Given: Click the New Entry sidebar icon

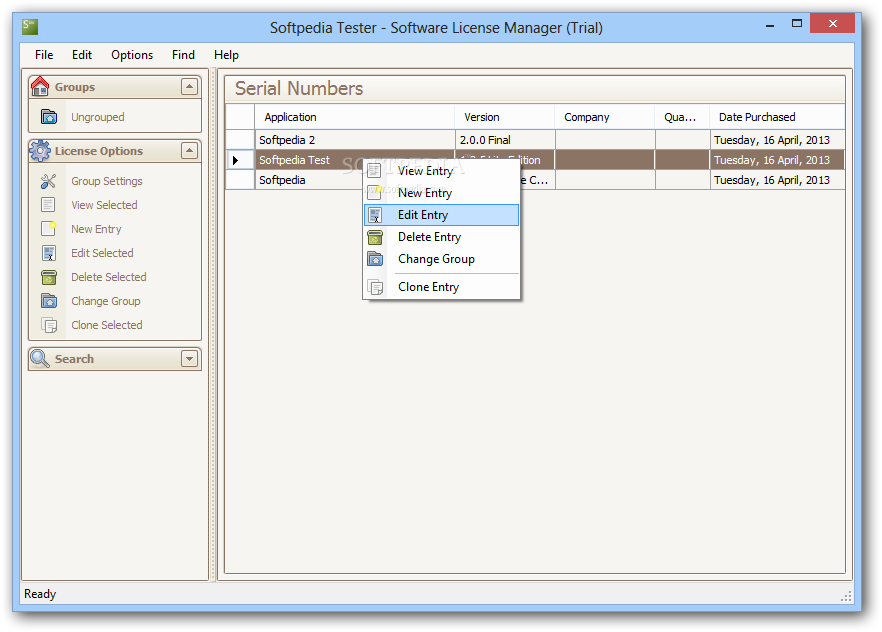Looking at the screenshot, I should 48,229.
